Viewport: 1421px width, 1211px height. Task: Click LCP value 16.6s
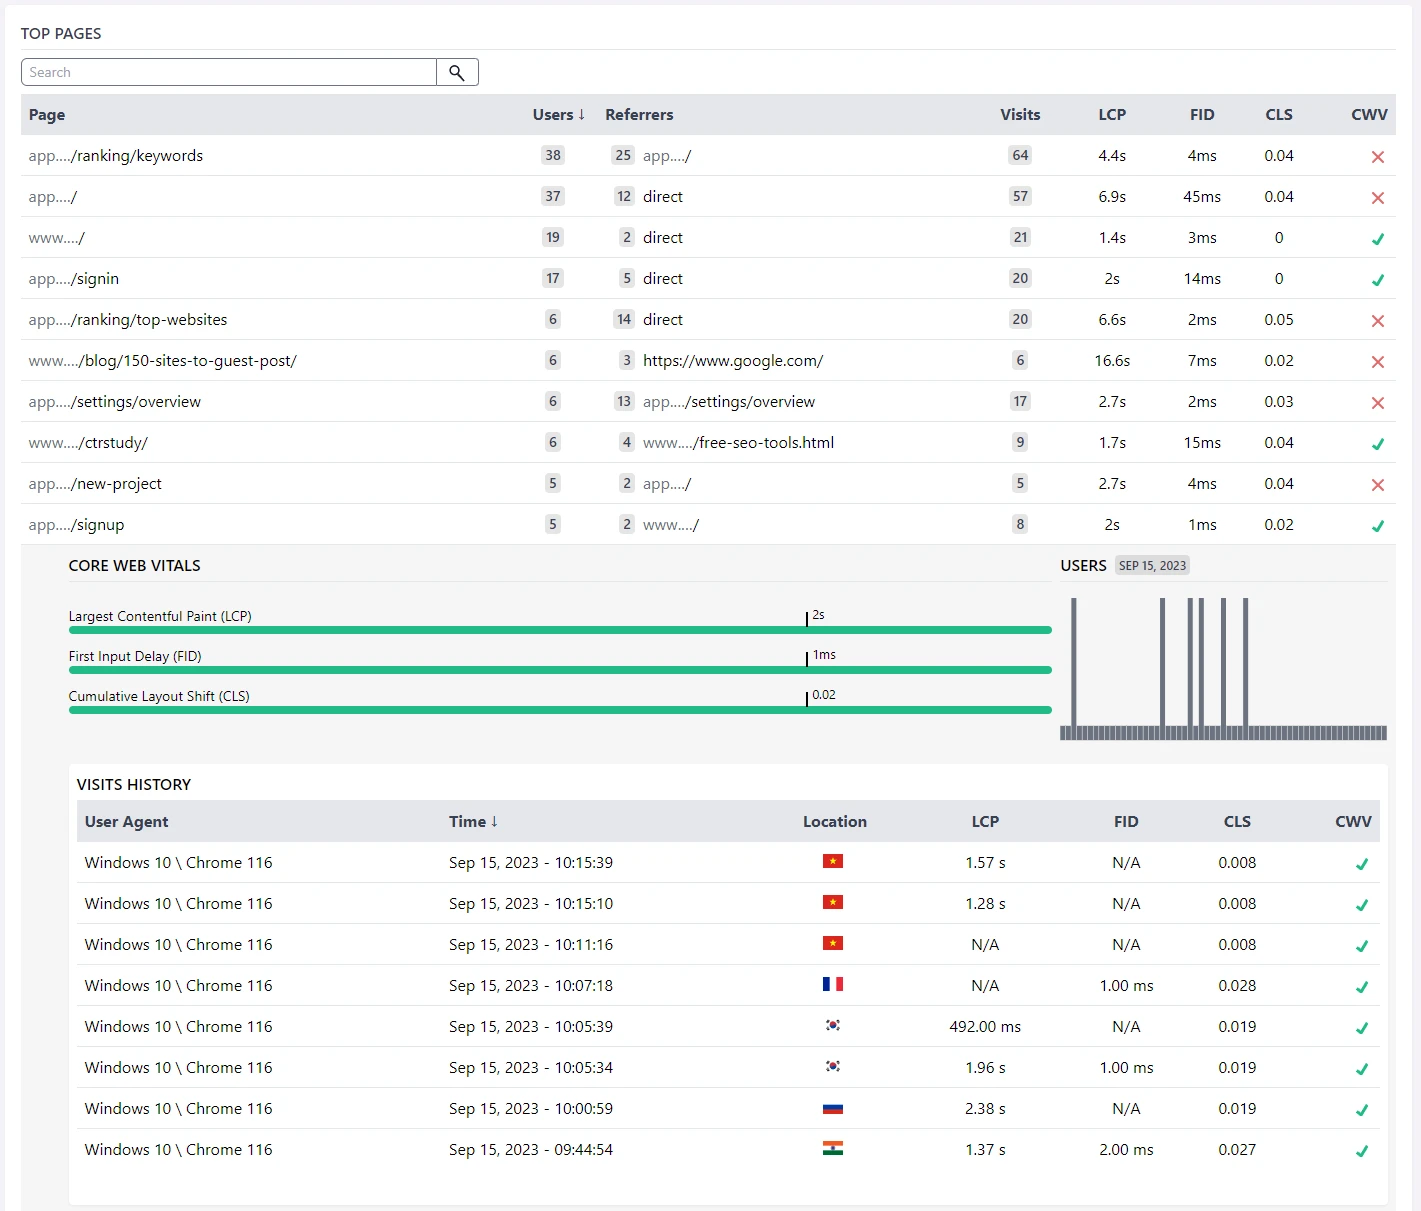pos(1112,361)
